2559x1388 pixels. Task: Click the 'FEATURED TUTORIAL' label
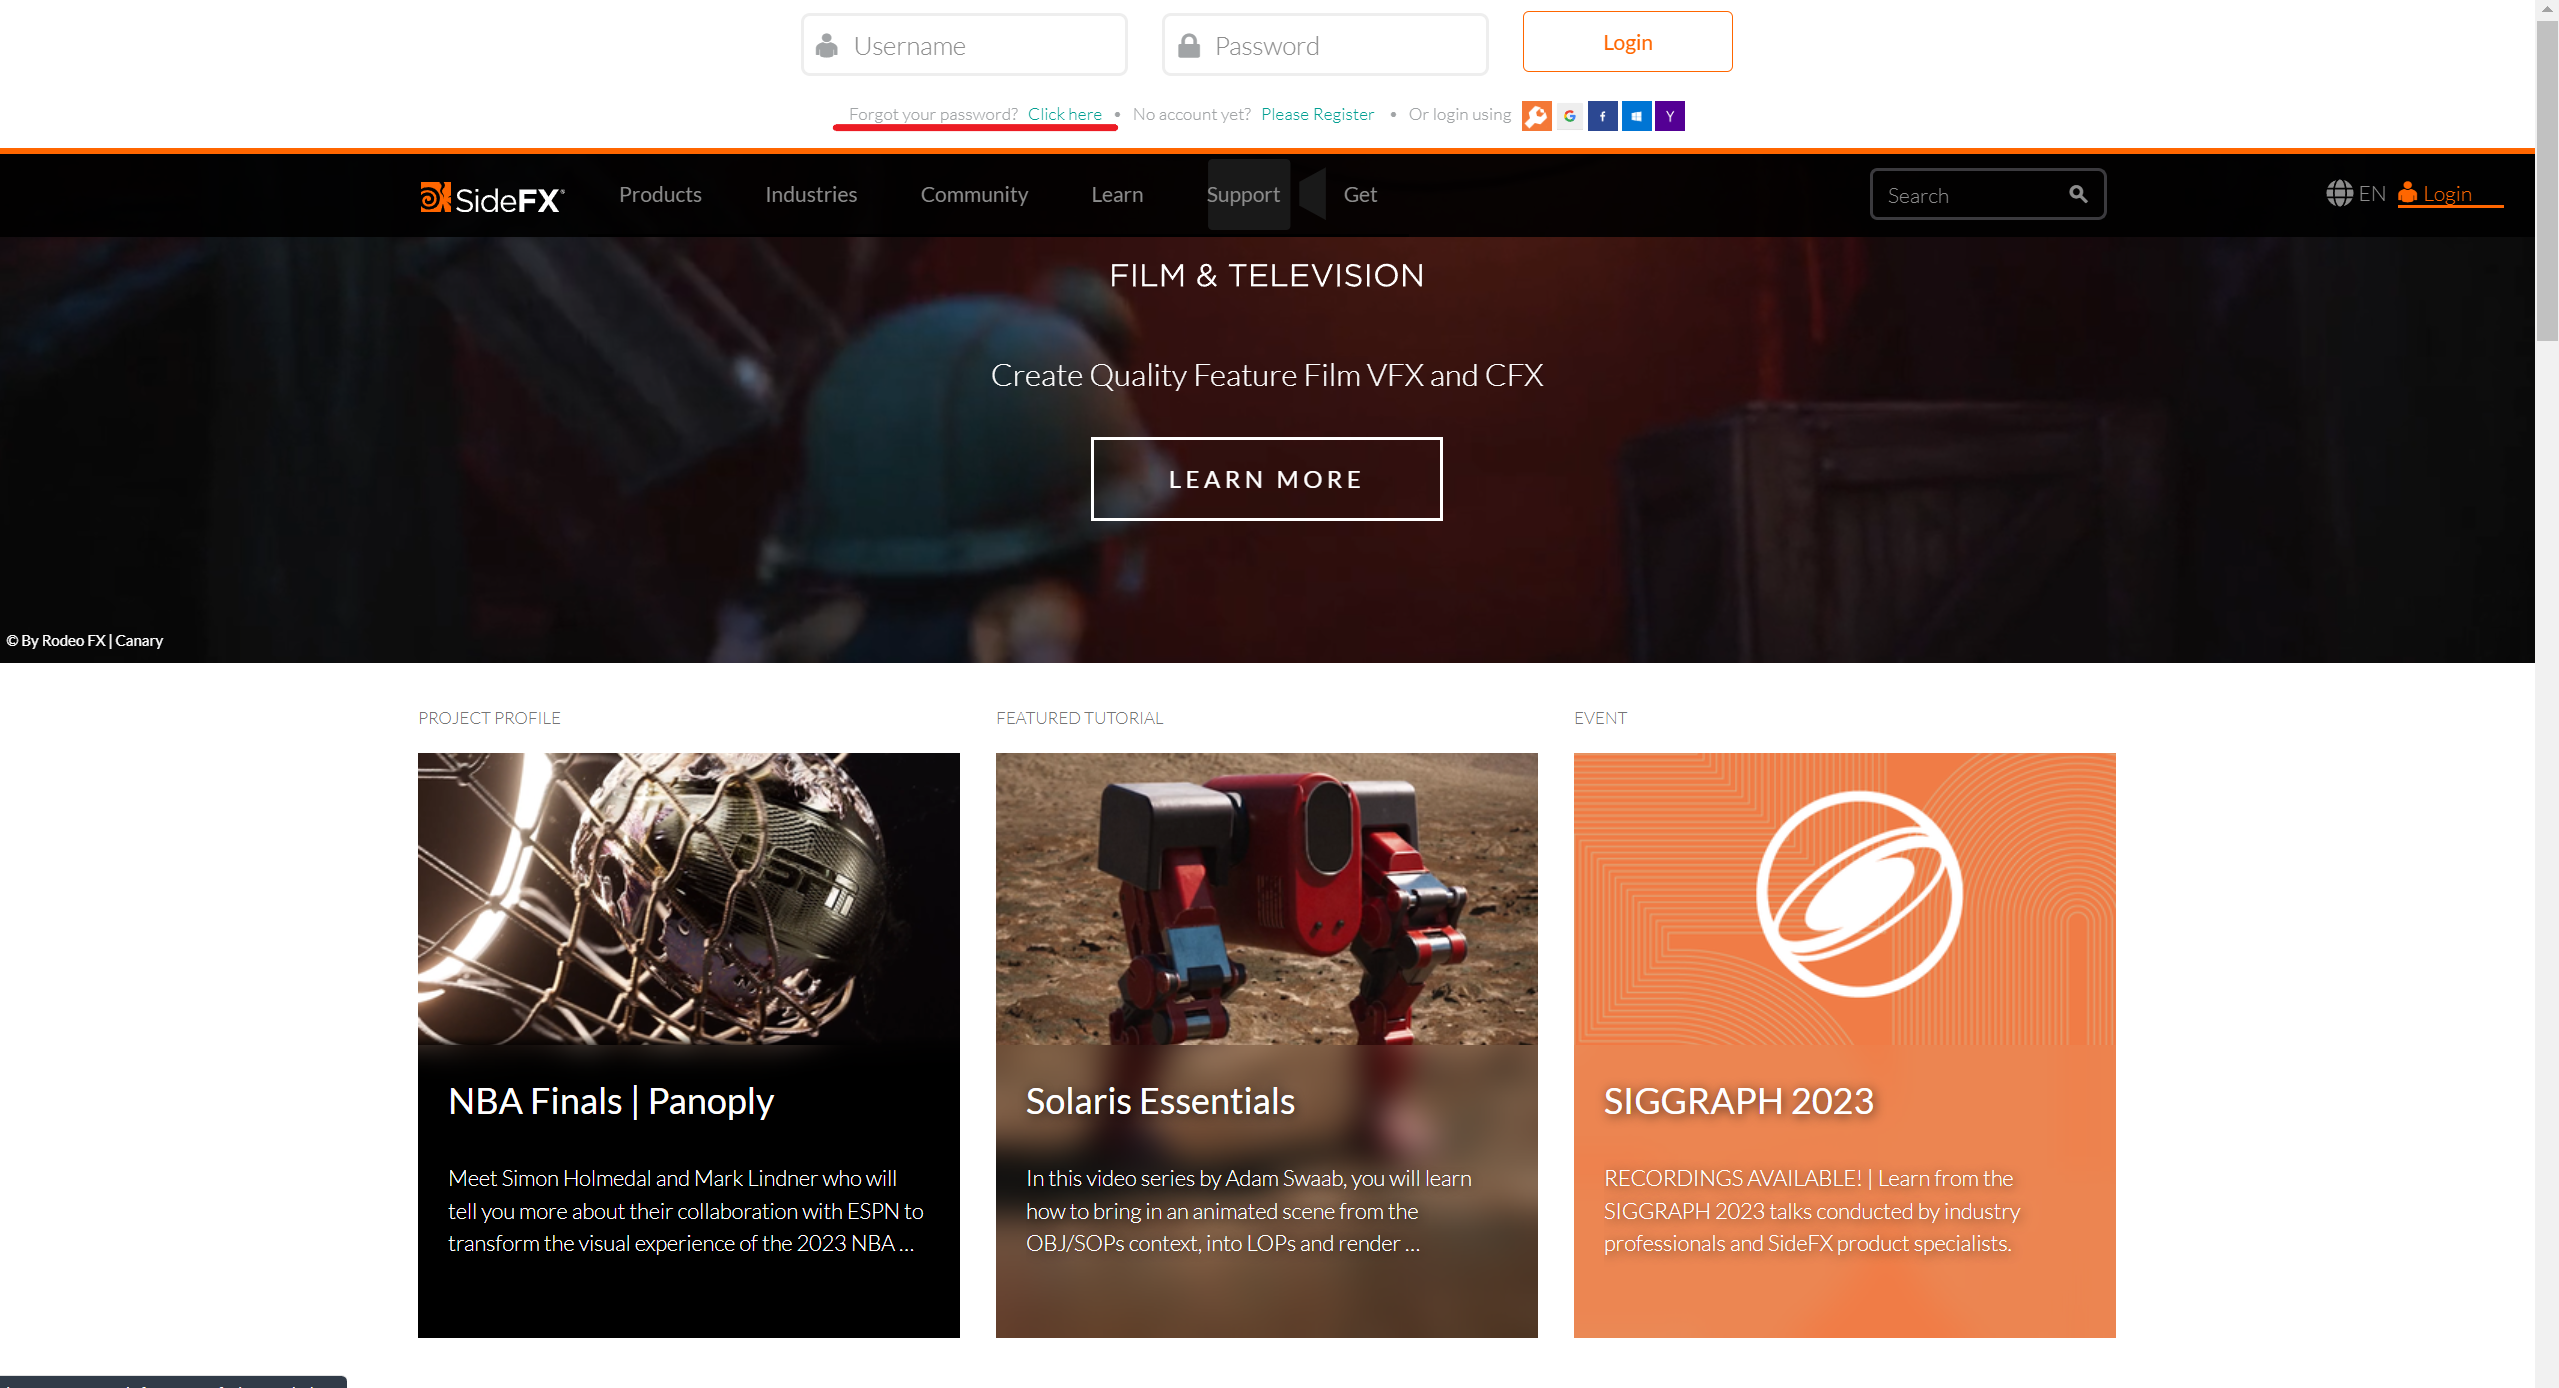pyautogui.click(x=1079, y=718)
